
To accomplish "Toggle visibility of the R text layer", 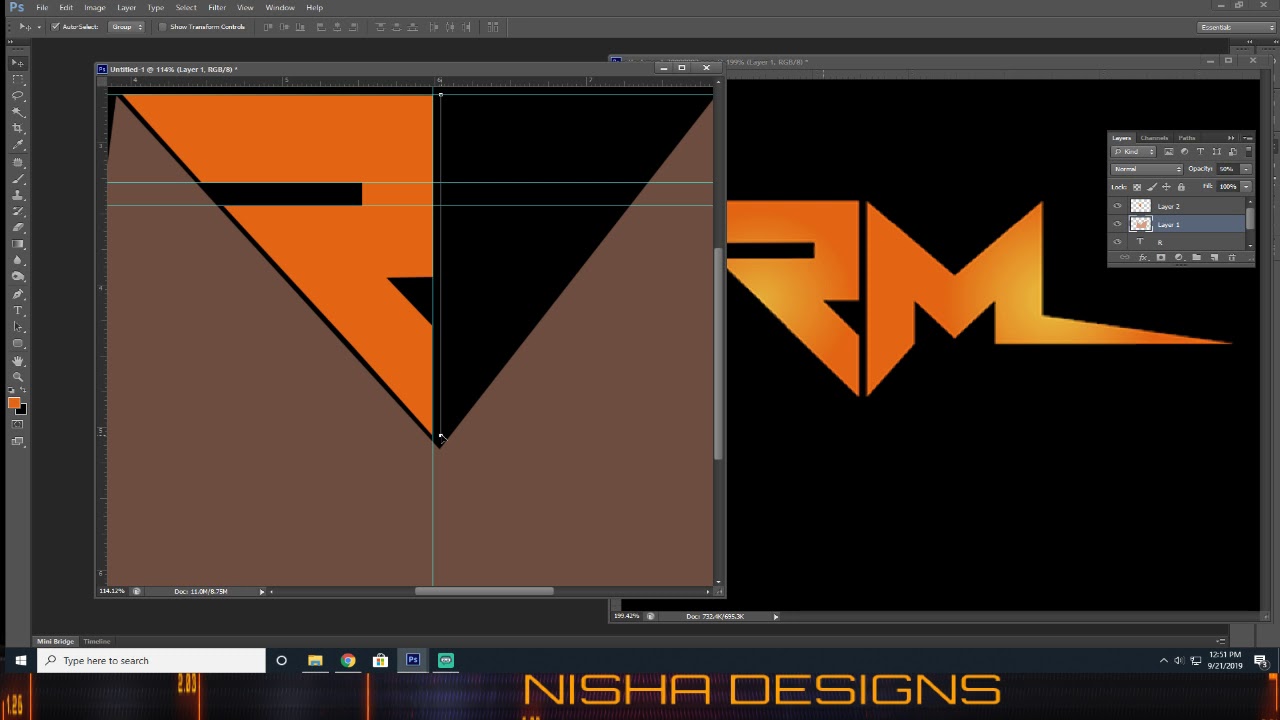I will [1117, 242].
